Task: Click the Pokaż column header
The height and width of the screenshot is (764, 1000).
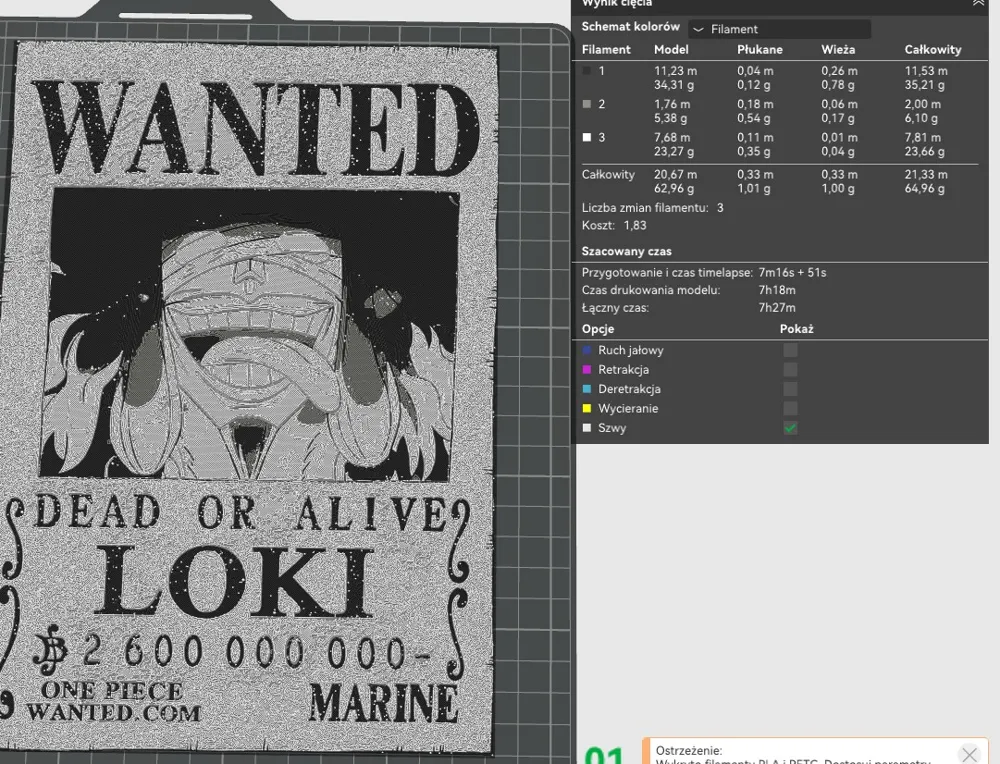Action: pyautogui.click(x=797, y=329)
